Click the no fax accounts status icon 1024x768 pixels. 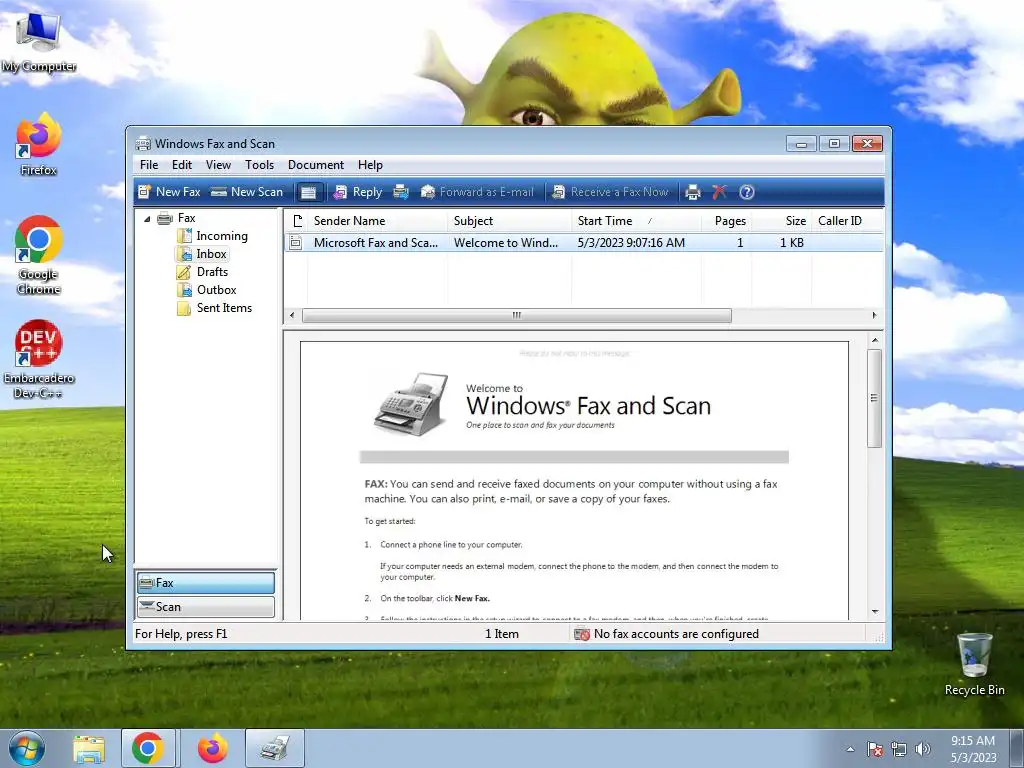(581, 634)
